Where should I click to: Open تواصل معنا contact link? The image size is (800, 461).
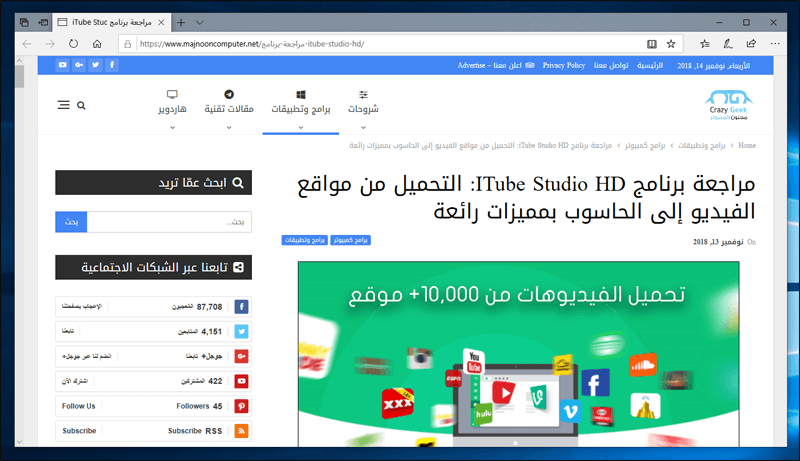[x=611, y=65]
